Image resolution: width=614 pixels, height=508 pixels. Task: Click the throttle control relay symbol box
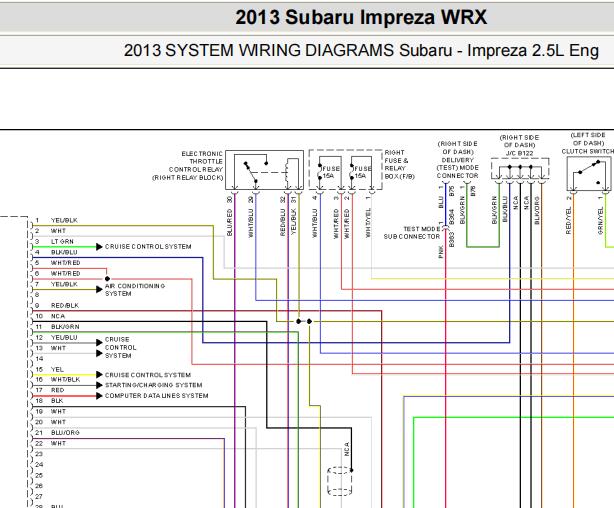[x=264, y=170]
